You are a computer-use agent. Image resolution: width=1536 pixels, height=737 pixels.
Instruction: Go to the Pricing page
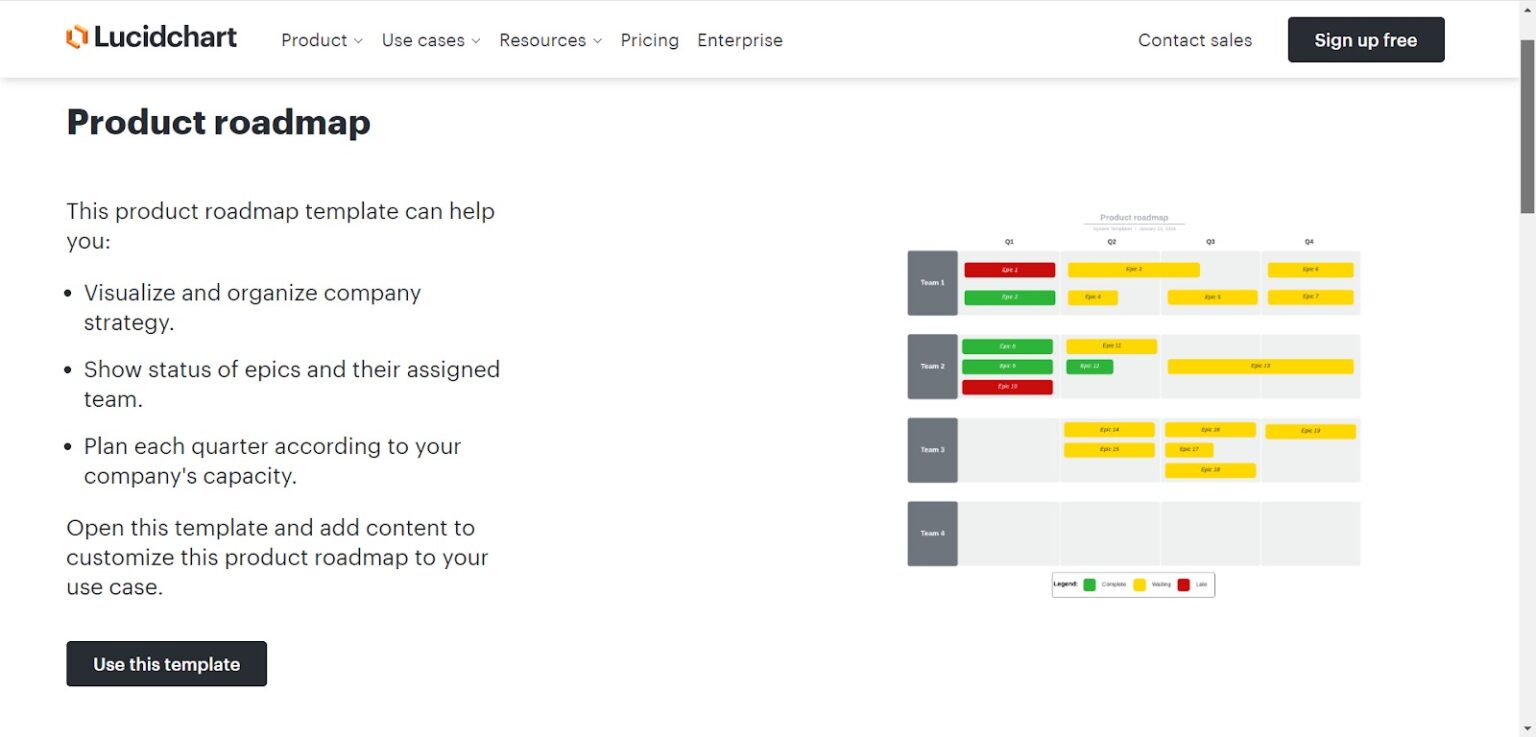pos(649,40)
